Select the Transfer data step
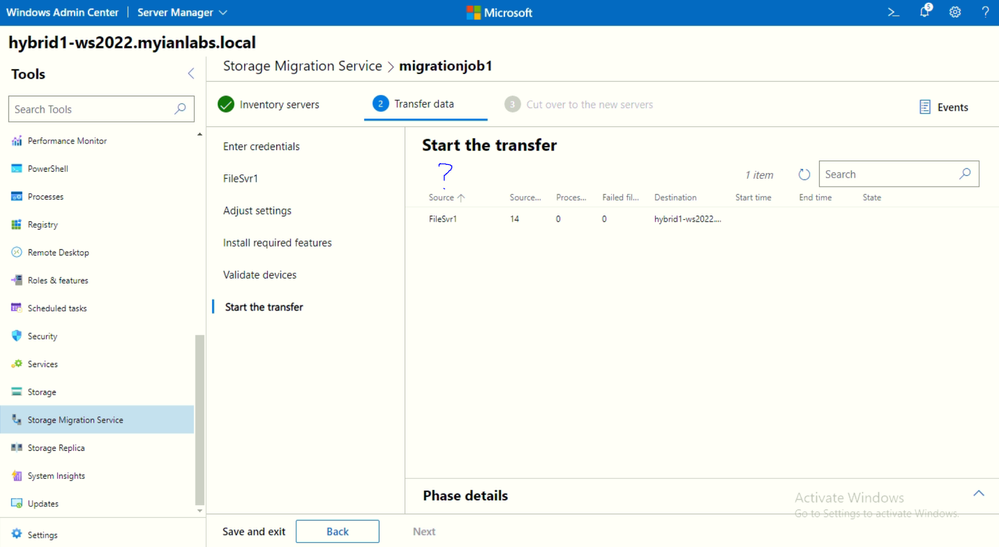This screenshot has height=547, width=999. pos(426,104)
